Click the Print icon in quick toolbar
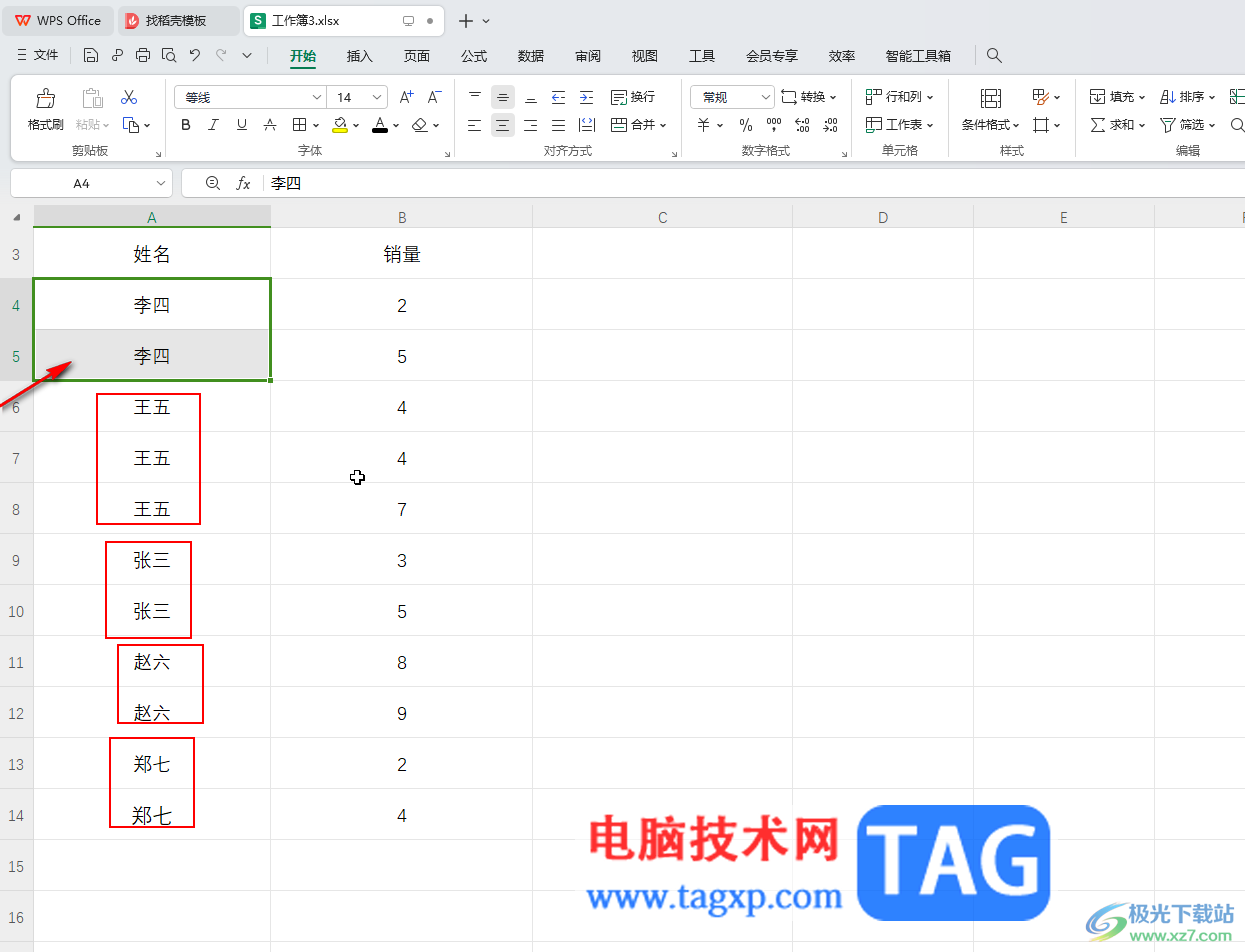Screen dimensions: 1245x952 click(x=143, y=55)
